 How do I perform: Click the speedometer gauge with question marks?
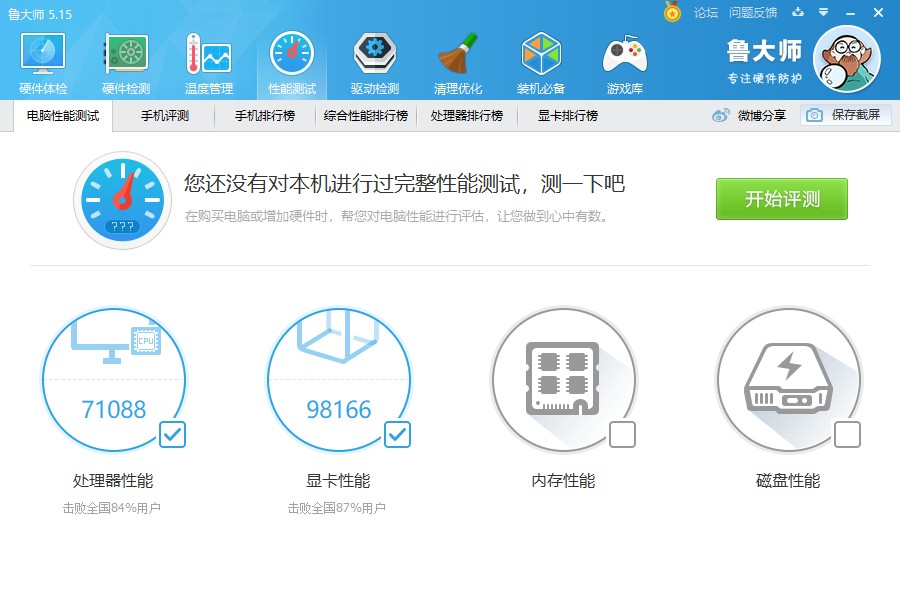pos(122,200)
